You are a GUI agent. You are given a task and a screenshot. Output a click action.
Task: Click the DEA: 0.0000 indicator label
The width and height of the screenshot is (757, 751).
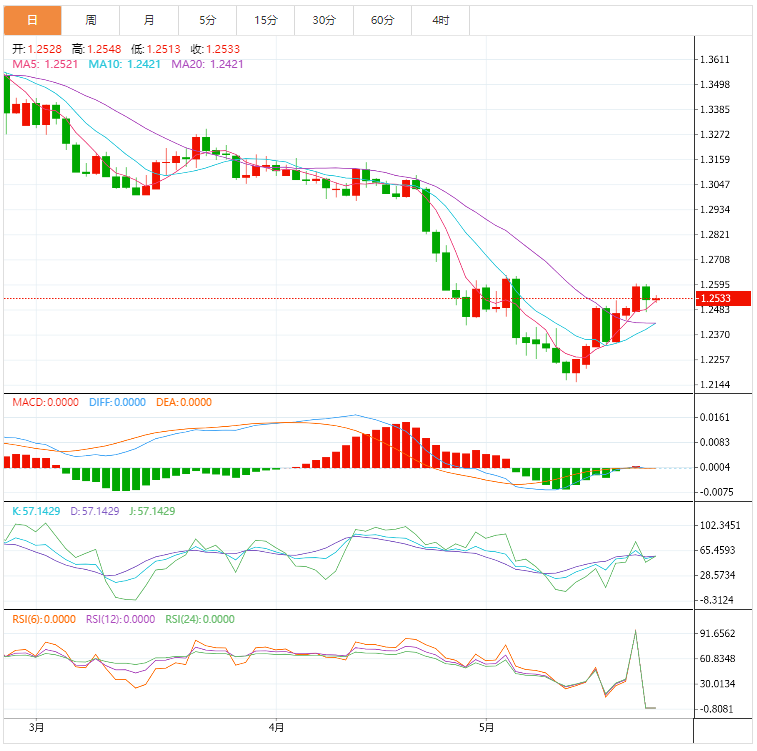pos(184,403)
